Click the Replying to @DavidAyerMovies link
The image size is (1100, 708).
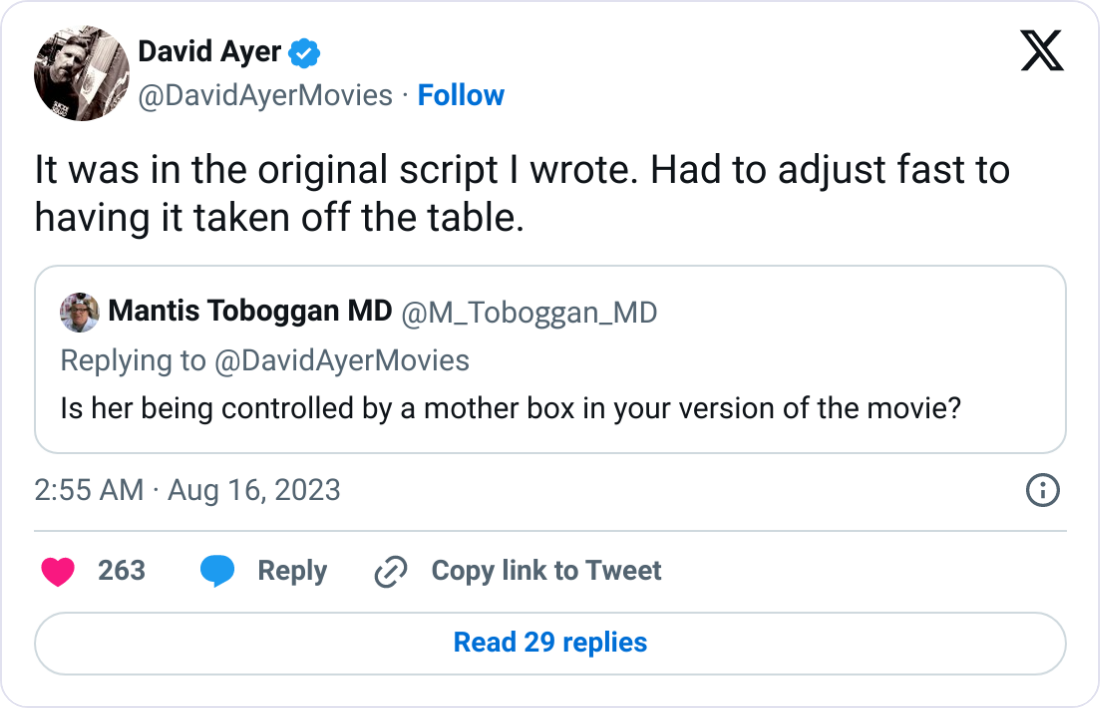(x=264, y=360)
